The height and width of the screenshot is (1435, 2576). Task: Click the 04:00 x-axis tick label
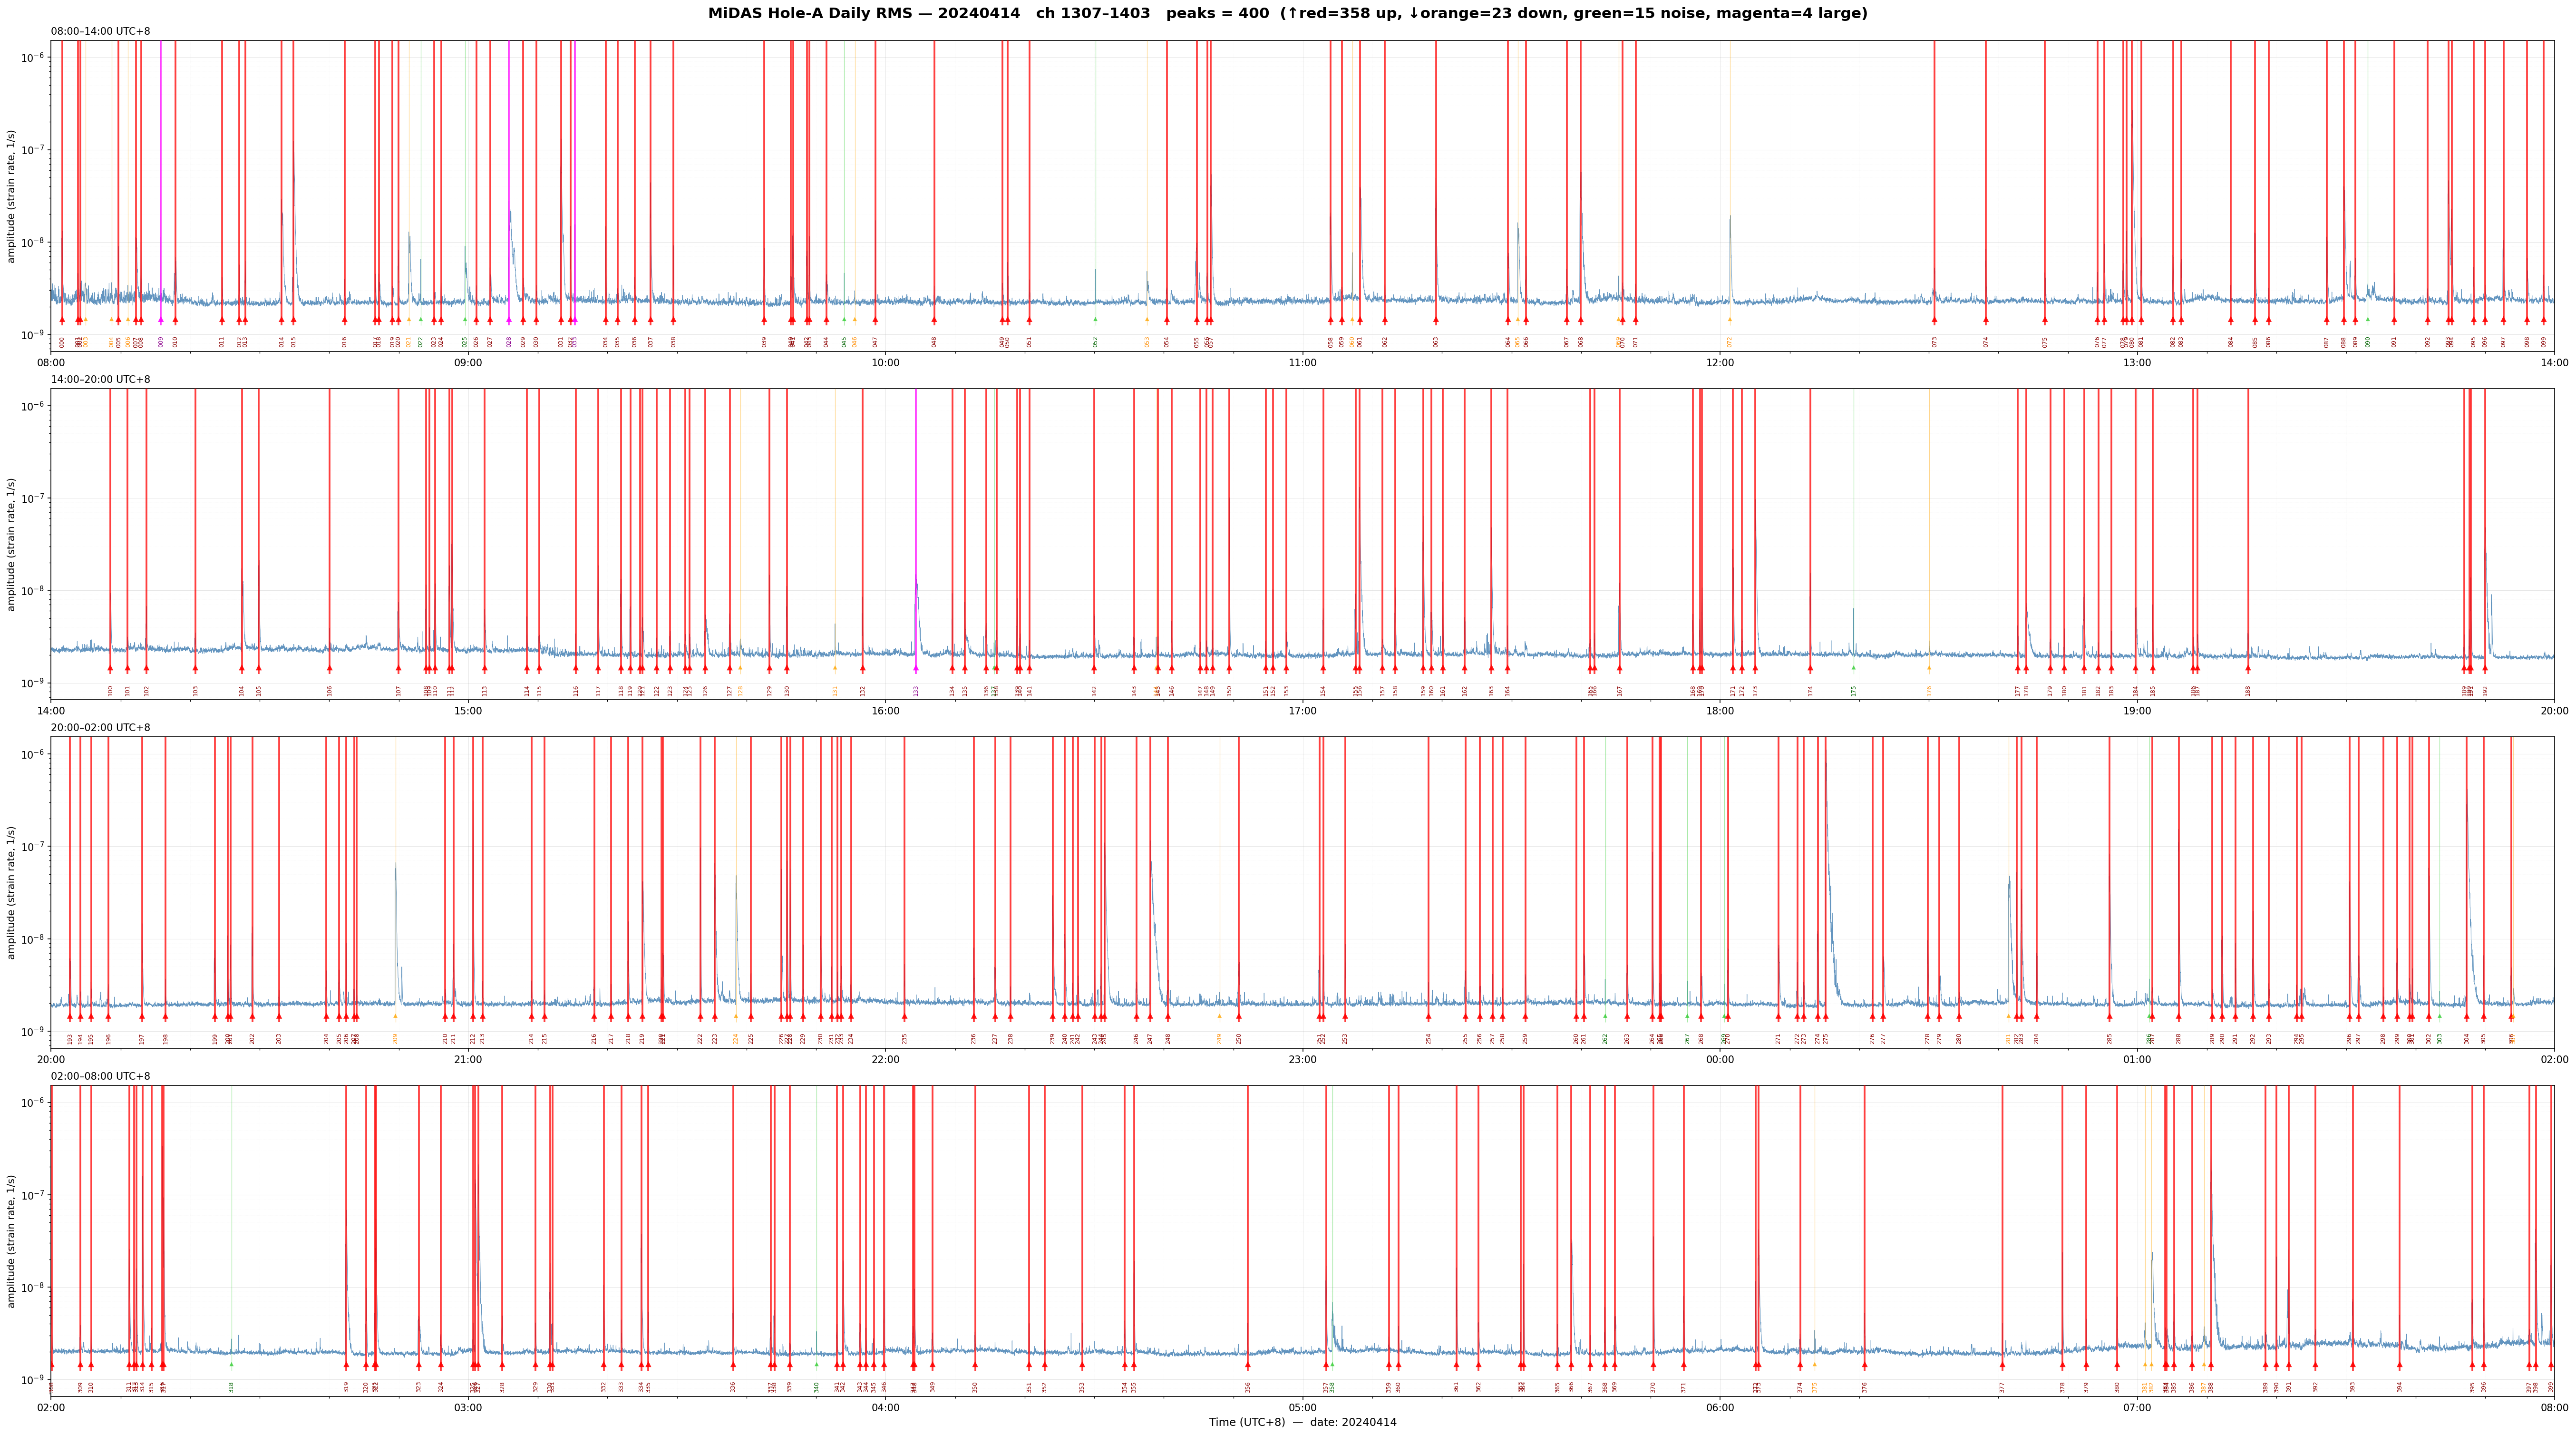(x=885, y=1407)
